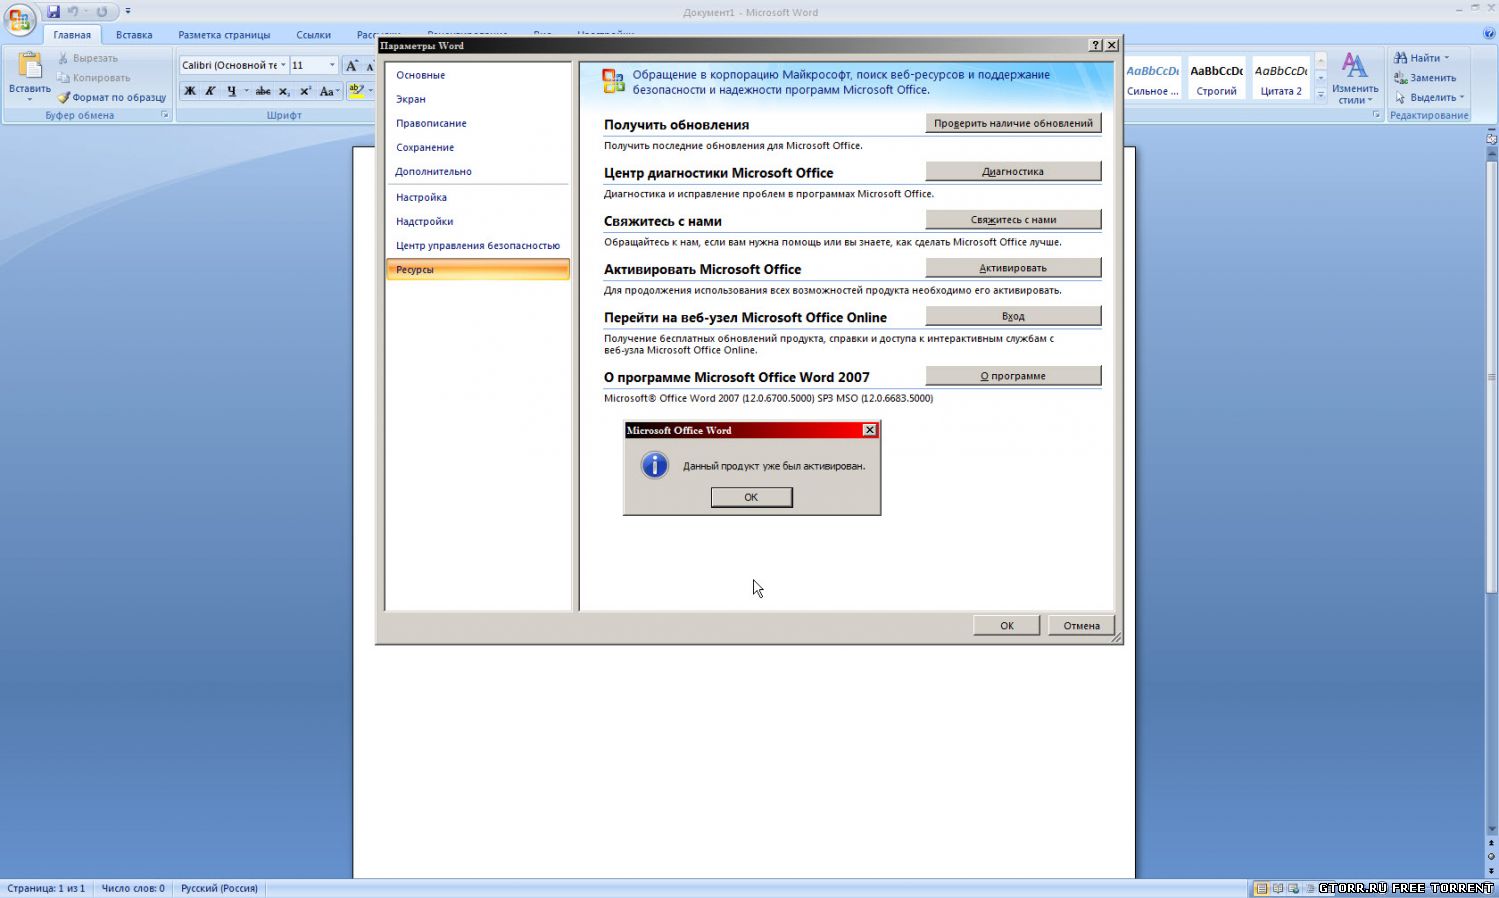Open the Изменить стили dropdown
The image size is (1499, 898).
tap(1355, 78)
